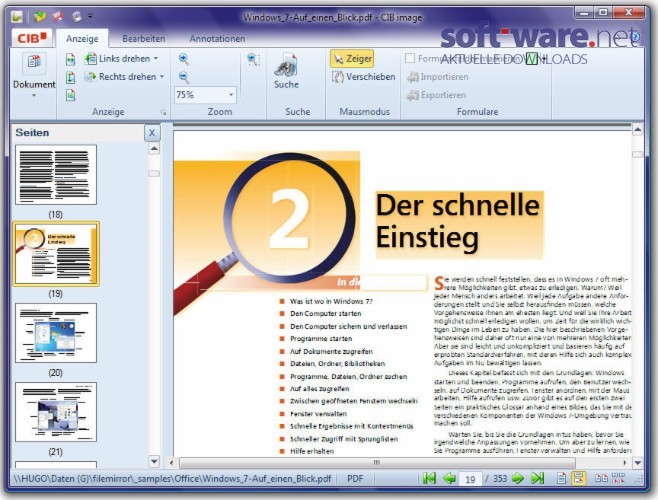Click 'Was ist wo in Windows 7?' entry
The height and width of the screenshot is (500, 658).
coord(331,301)
